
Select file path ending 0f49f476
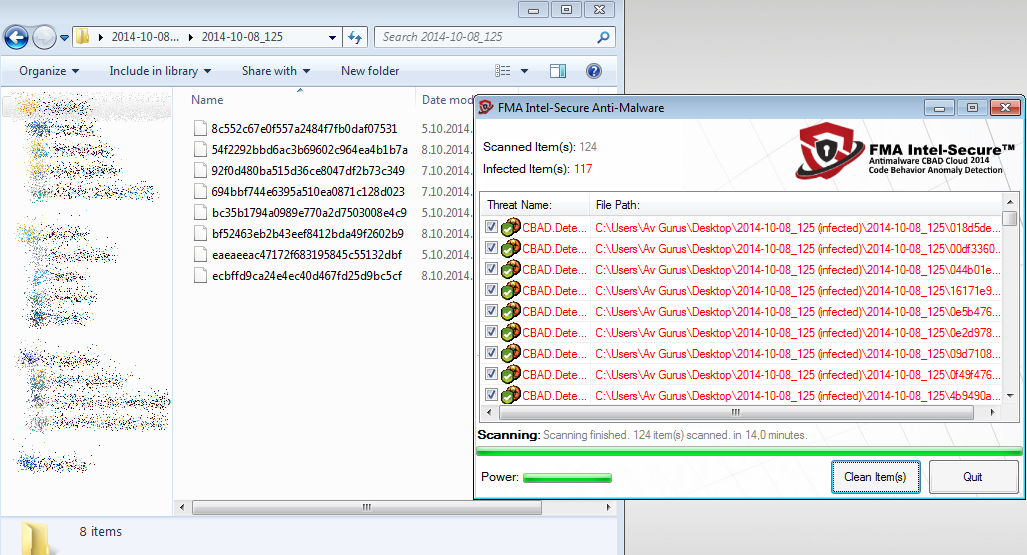coord(798,375)
